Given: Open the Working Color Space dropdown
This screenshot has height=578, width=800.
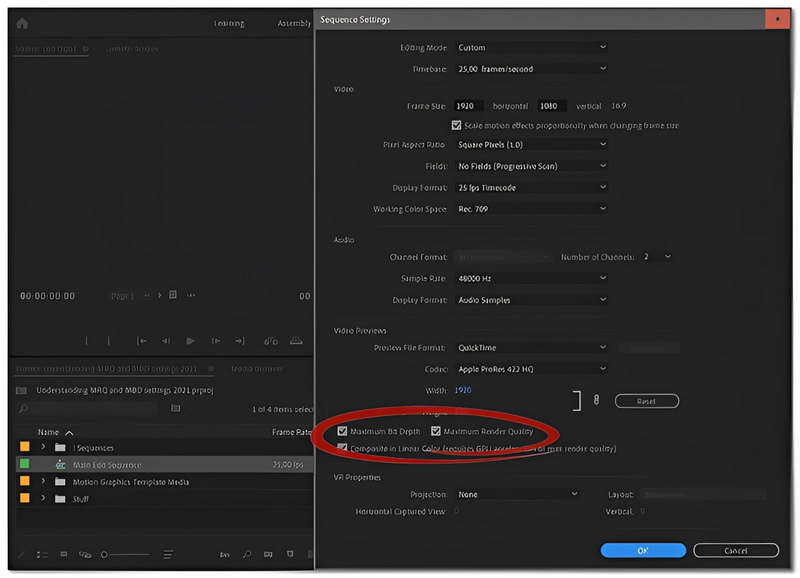Looking at the screenshot, I should [x=531, y=209].
